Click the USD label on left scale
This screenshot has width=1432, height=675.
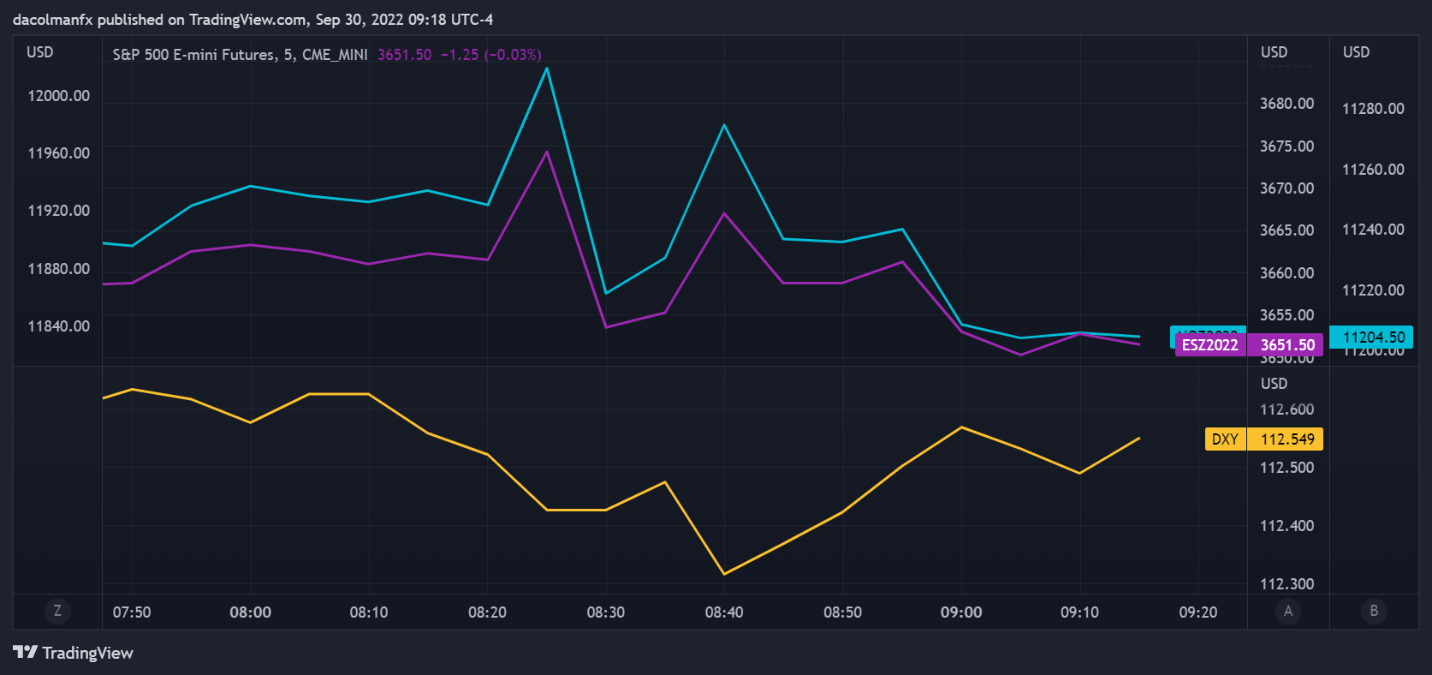coord(40,52)
